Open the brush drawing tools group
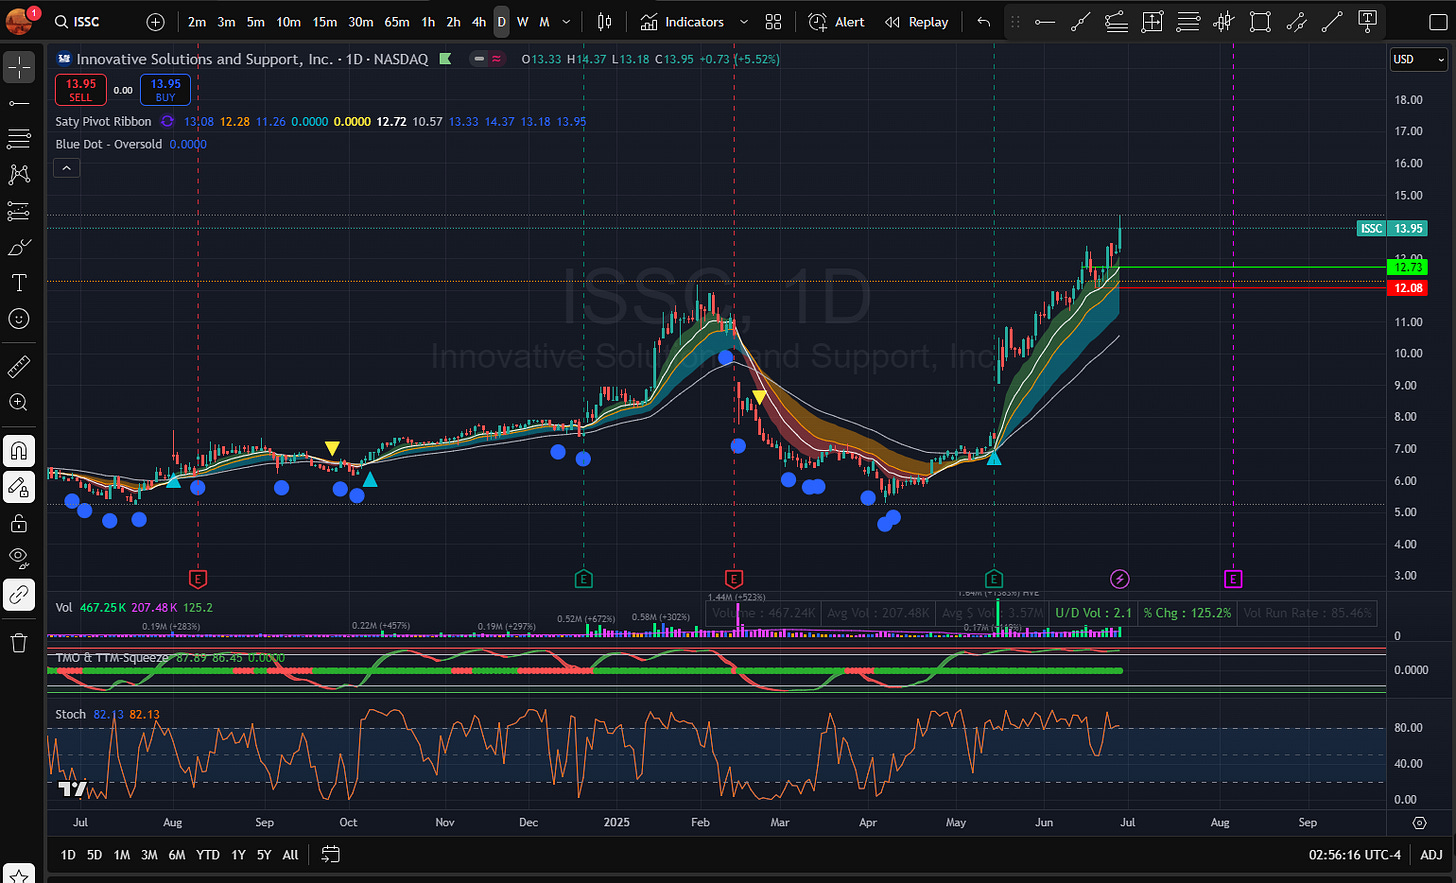This screenshot has width=1456, height=883. tap(19, 246)
